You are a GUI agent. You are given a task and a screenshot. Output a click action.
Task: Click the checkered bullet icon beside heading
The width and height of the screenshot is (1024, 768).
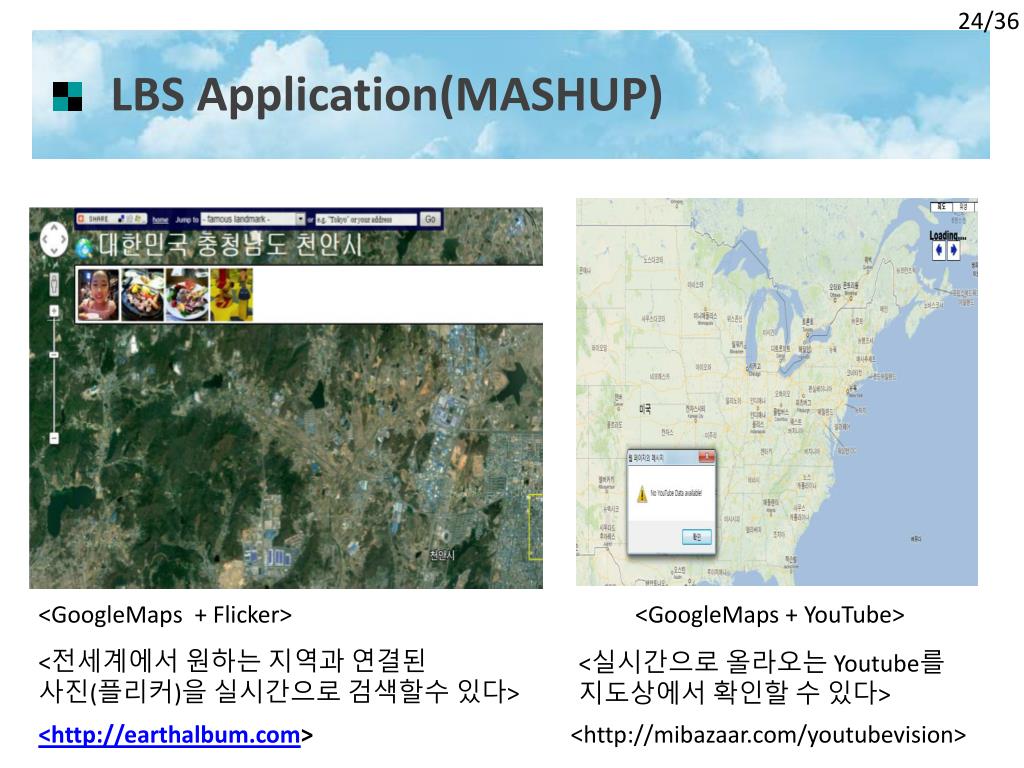click(68, 97)
